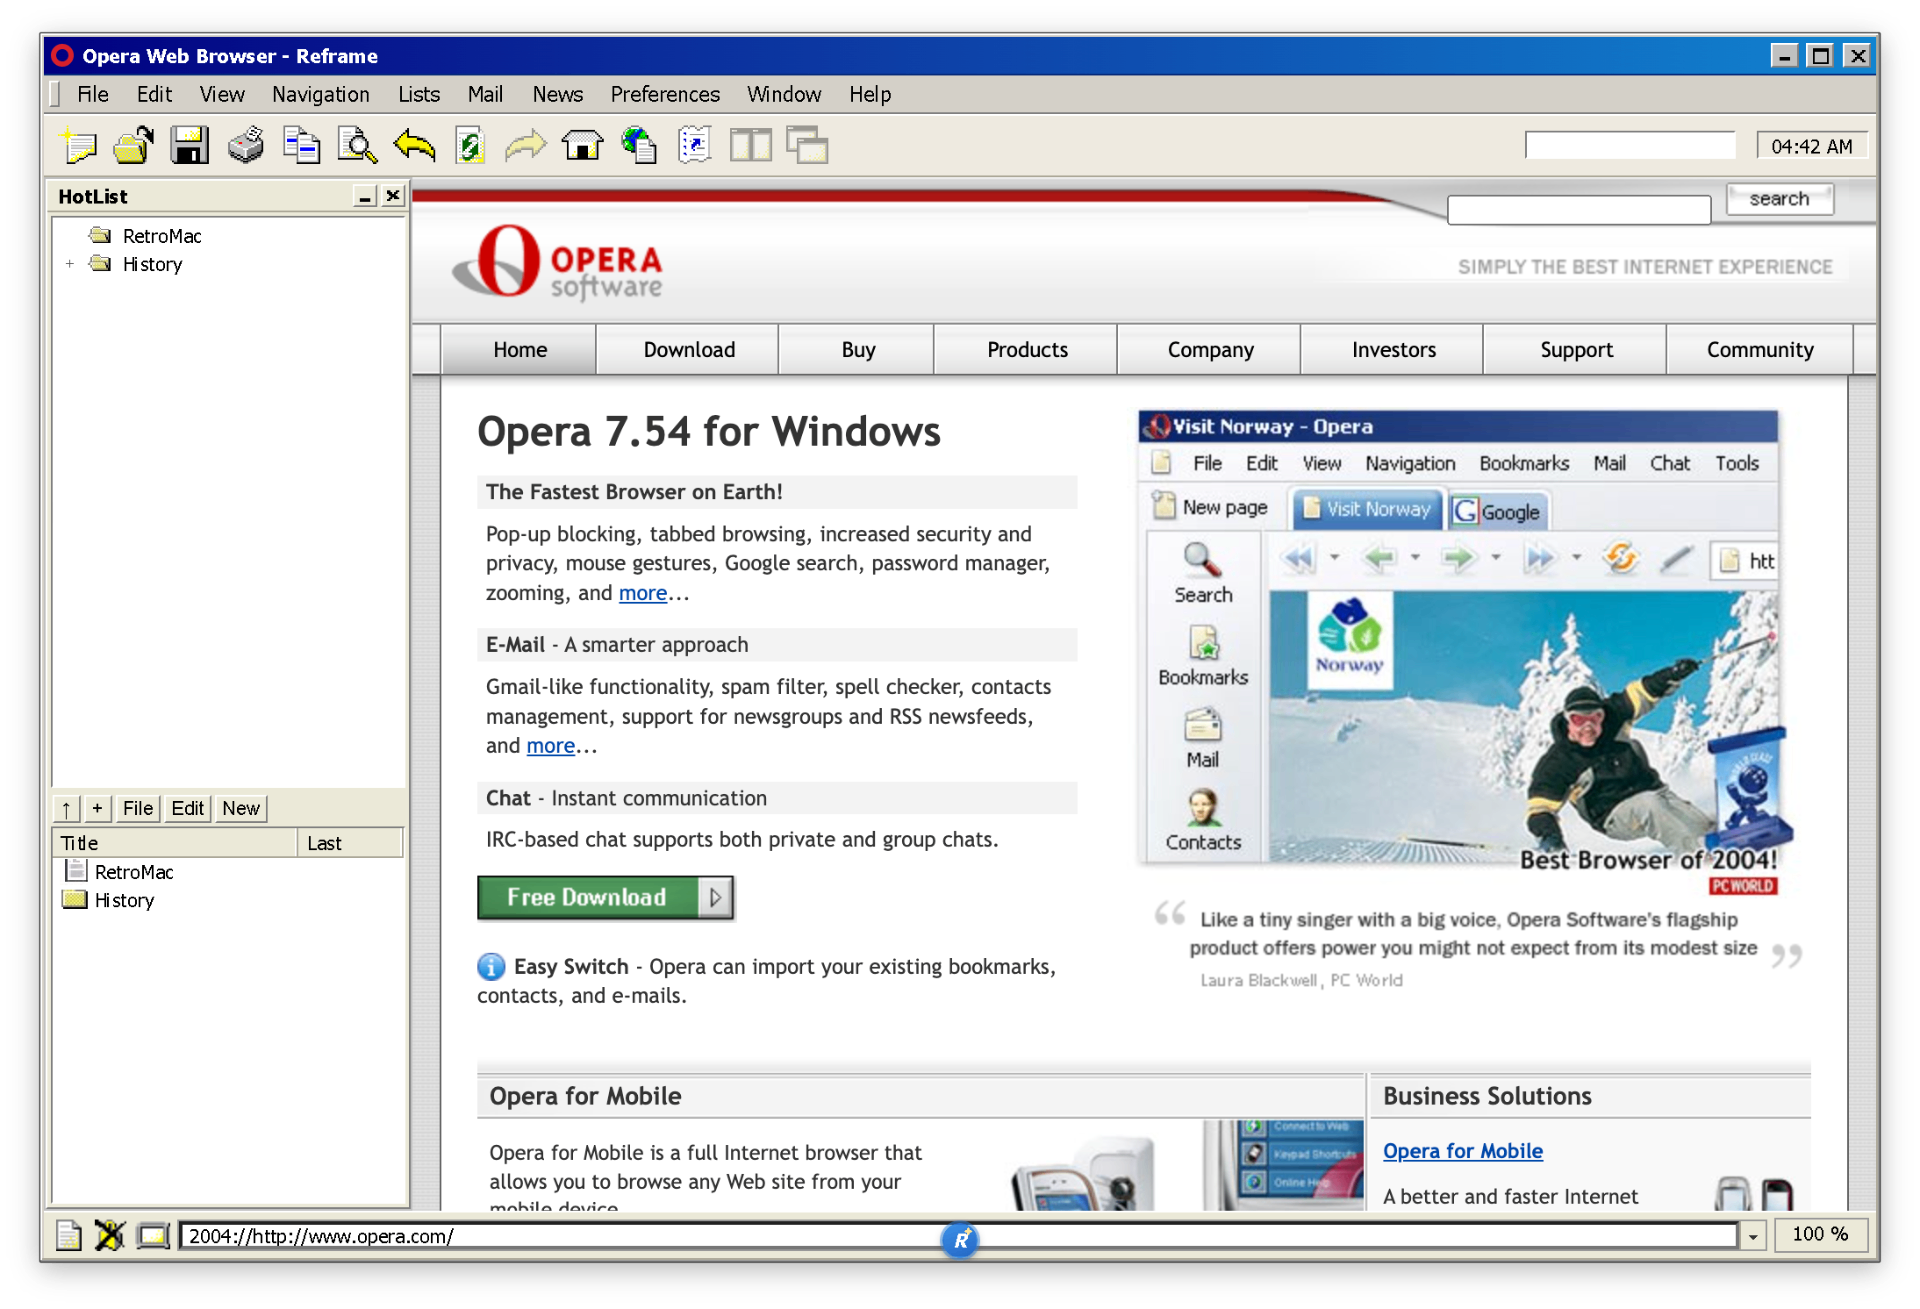Minimize the HotList panel

click(x=365, y=196)
